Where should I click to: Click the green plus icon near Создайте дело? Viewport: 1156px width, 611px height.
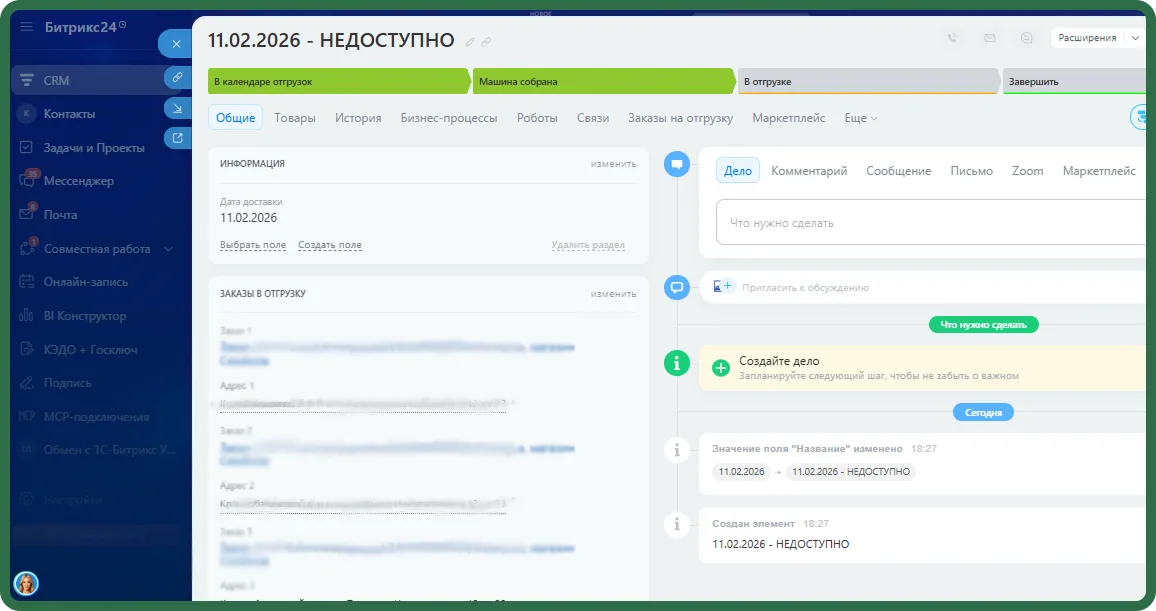coord(721,368)
